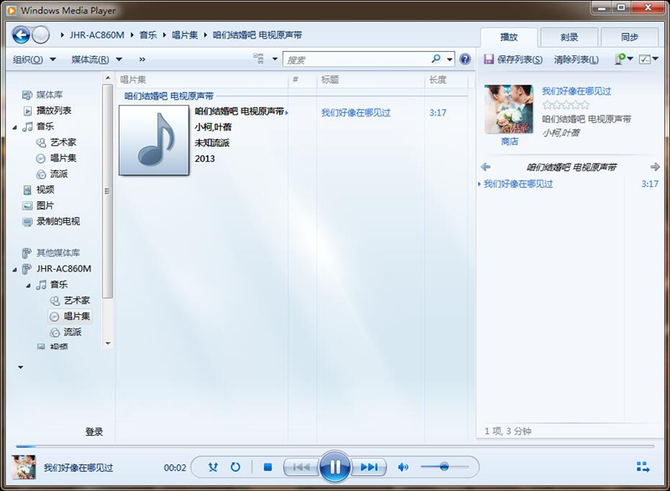Select track 我们好像在哪见过 in library list
The image size is (670, 491).
coord(356,113)
